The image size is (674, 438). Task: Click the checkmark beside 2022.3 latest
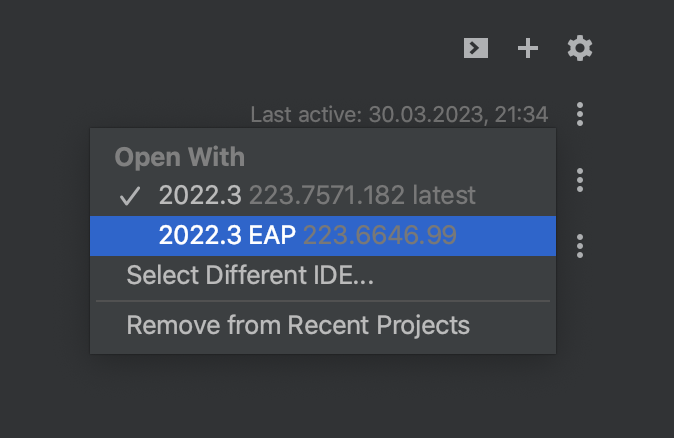point(130,195)
